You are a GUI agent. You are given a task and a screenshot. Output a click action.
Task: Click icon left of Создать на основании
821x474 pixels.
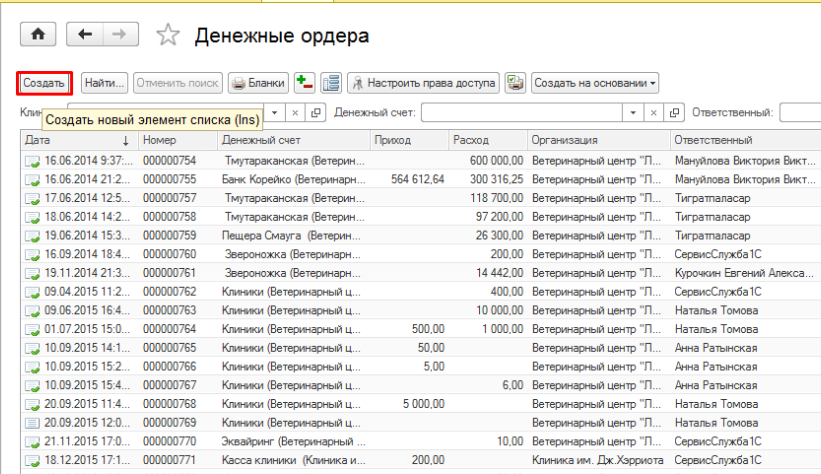click(x=515, y=83)
